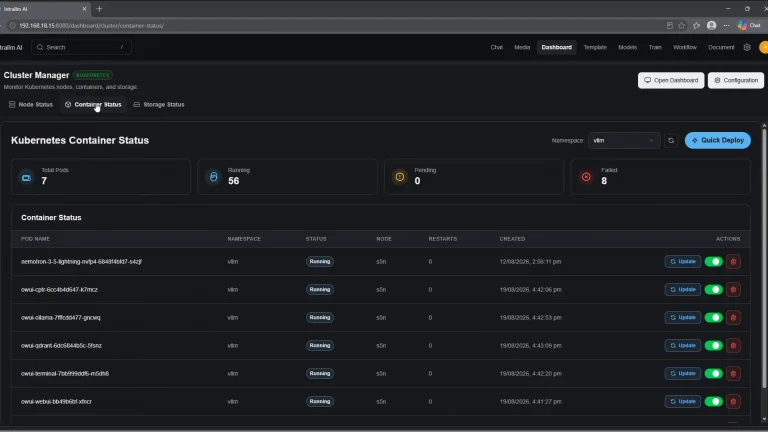The image size is (768, 432).
Task: Open the Train menu item
Action: tap(655, 48)
